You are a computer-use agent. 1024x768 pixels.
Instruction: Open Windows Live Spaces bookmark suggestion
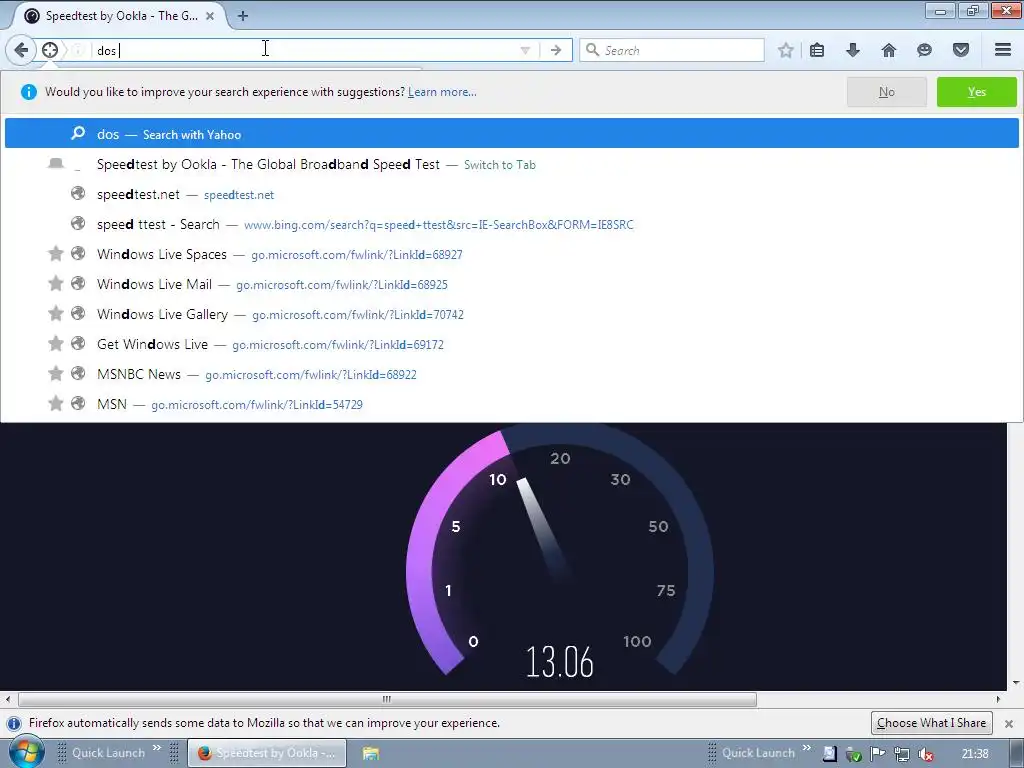click(511, 254)
